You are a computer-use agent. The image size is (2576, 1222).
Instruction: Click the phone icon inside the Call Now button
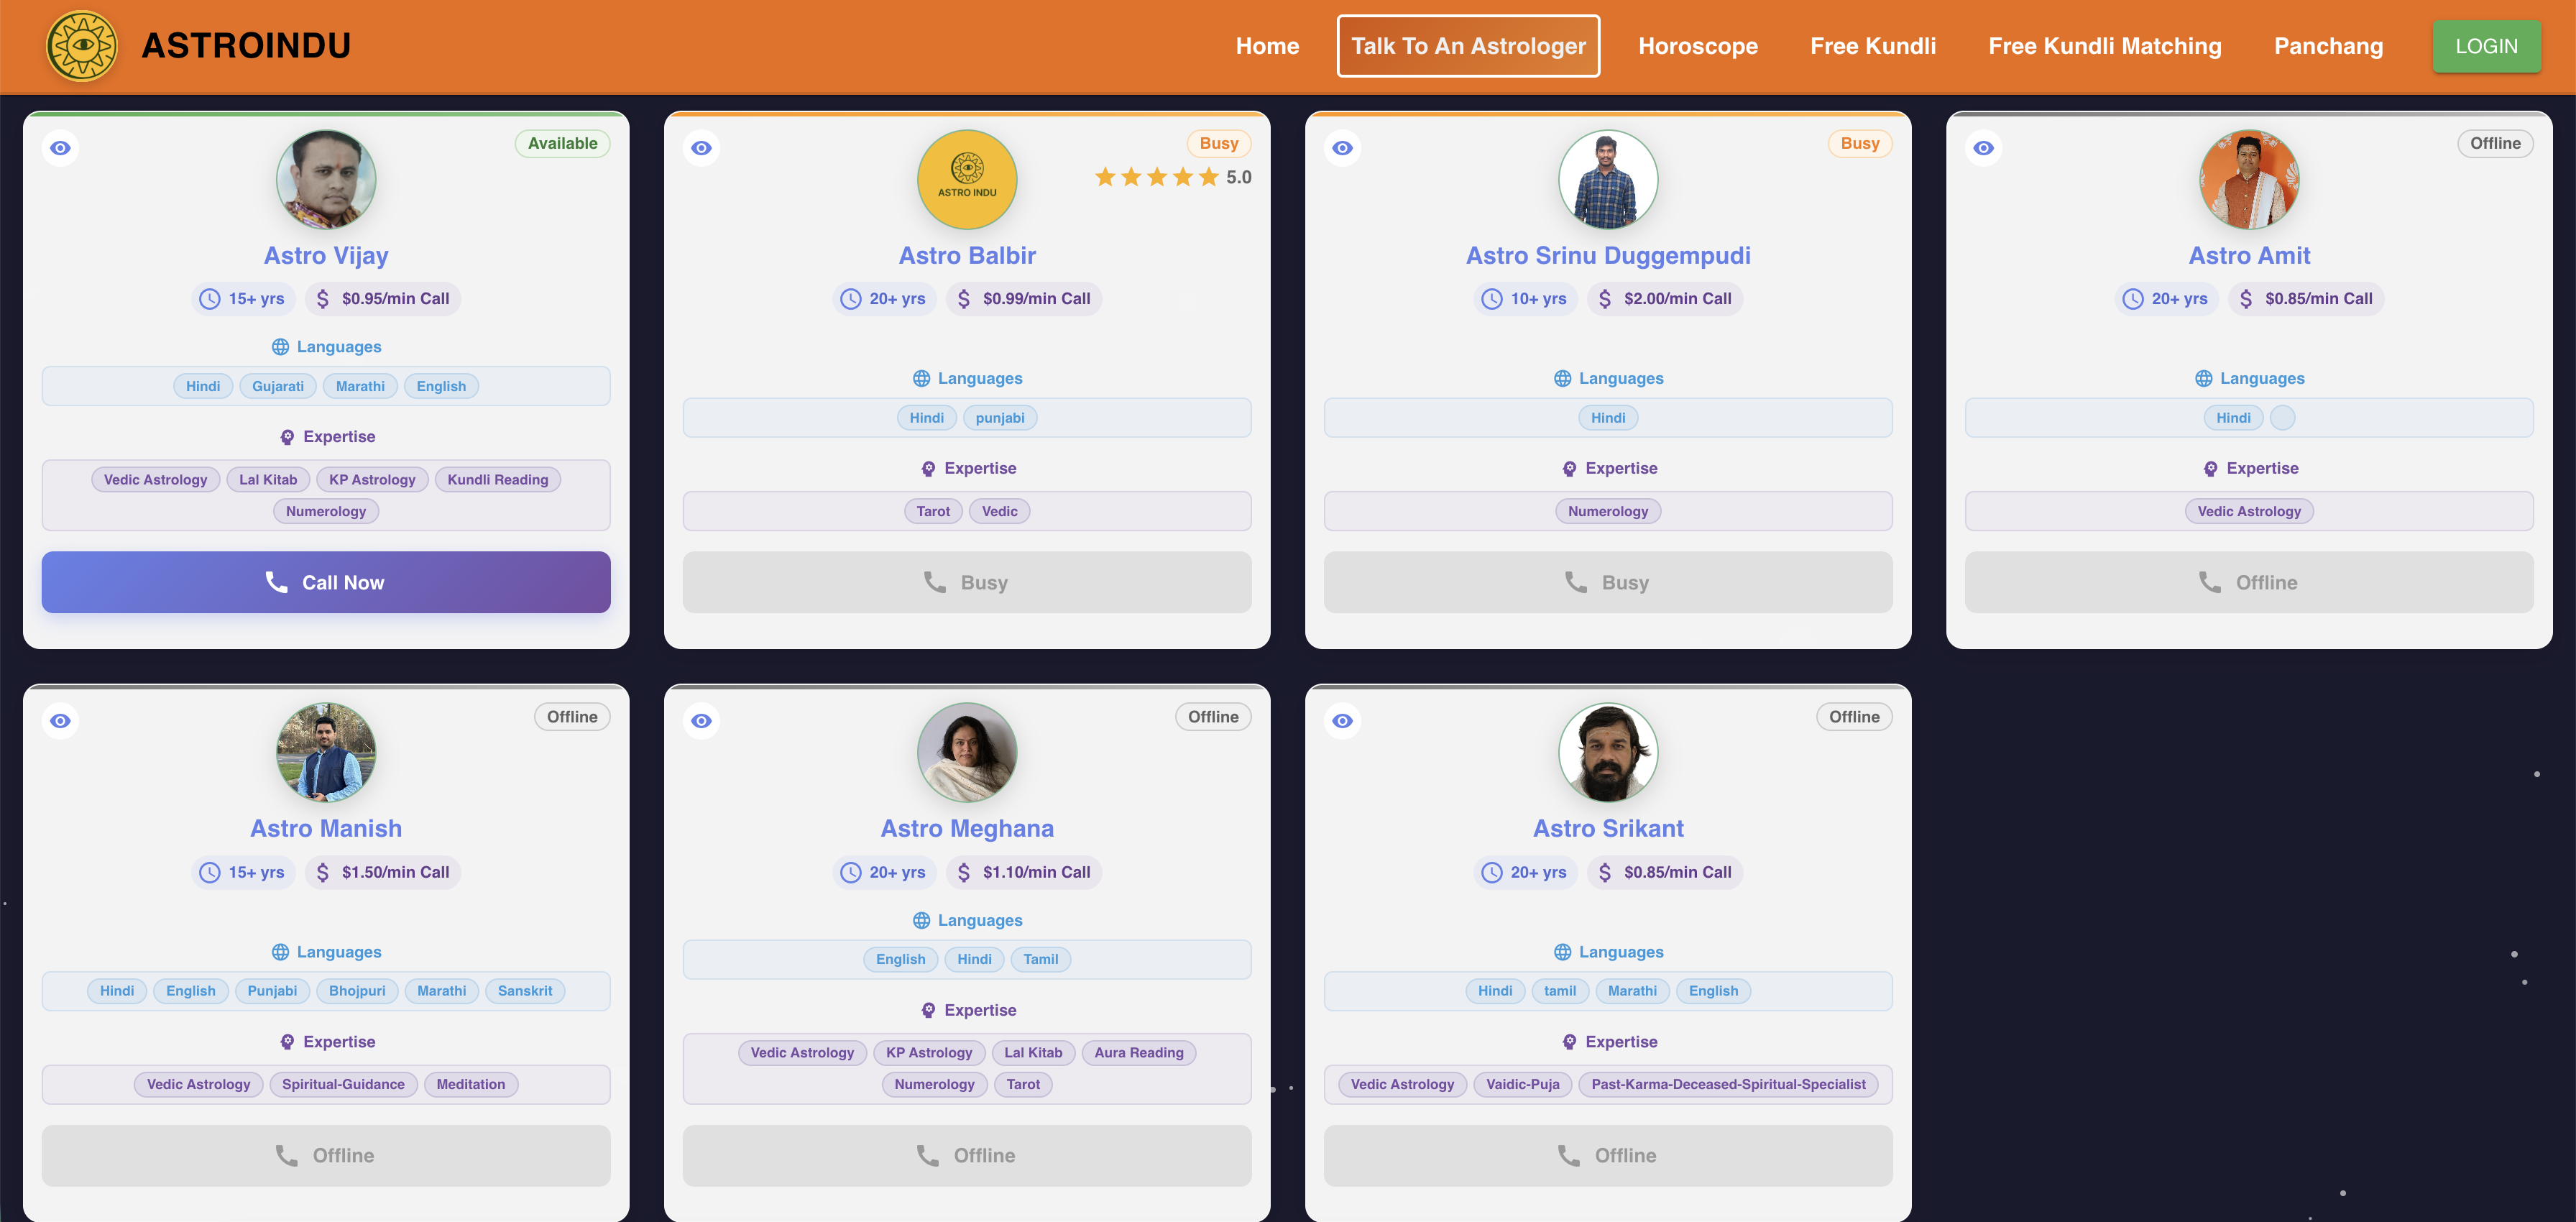pos(278,582)
